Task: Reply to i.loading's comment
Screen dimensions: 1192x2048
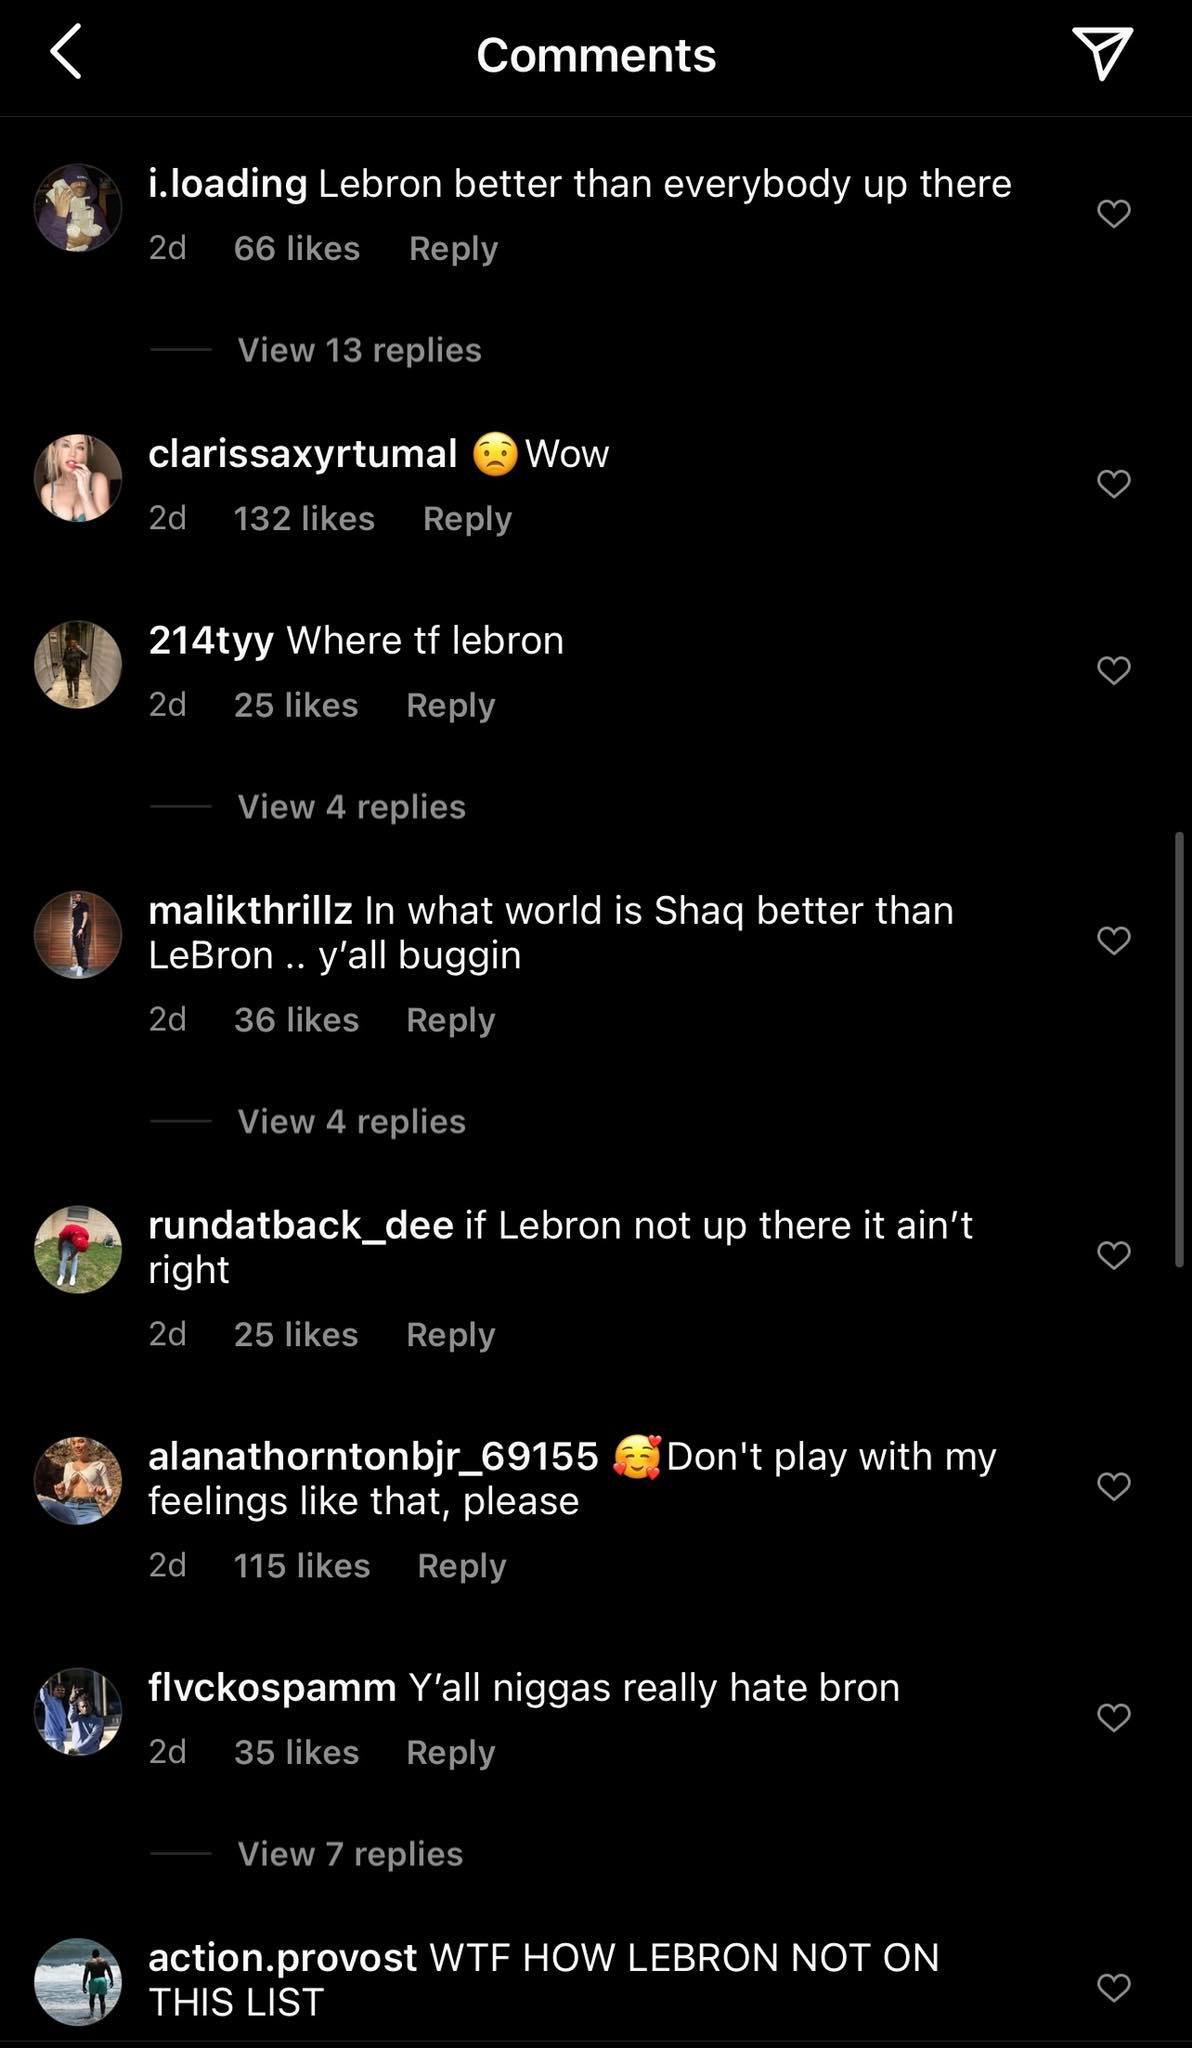Action: coord(452,247)
